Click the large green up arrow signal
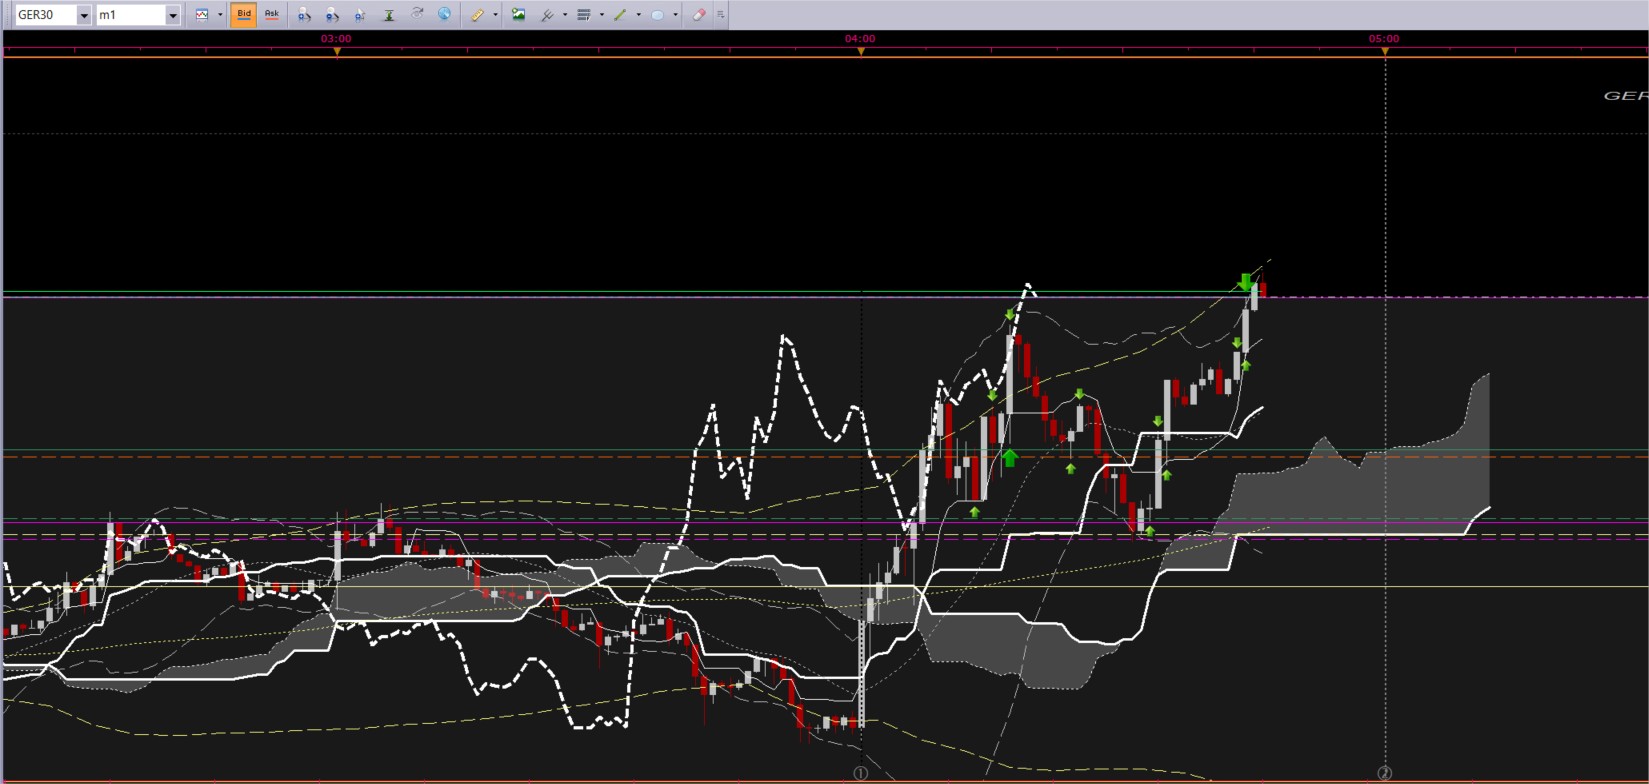Image resolution: width=1649 pixels, height=784 pixels. click(1010, 458)
